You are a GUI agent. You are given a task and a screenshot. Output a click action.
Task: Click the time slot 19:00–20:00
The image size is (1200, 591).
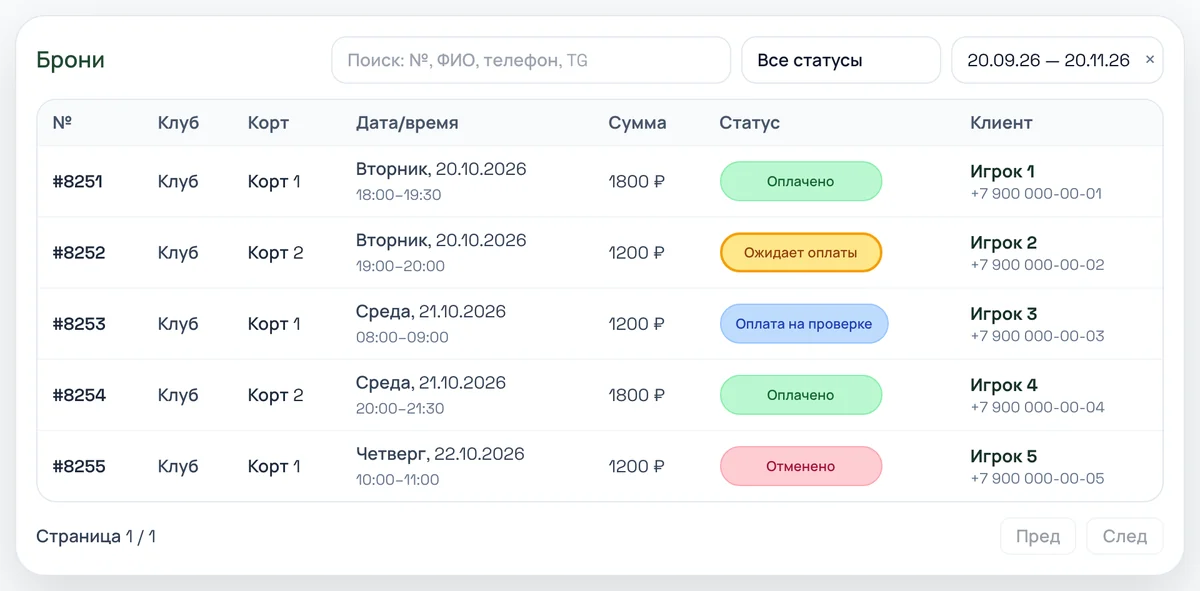pos(400,266)
